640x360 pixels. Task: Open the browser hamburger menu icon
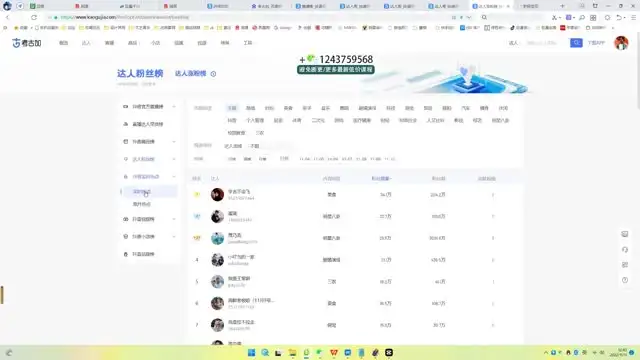coord(633,18)
